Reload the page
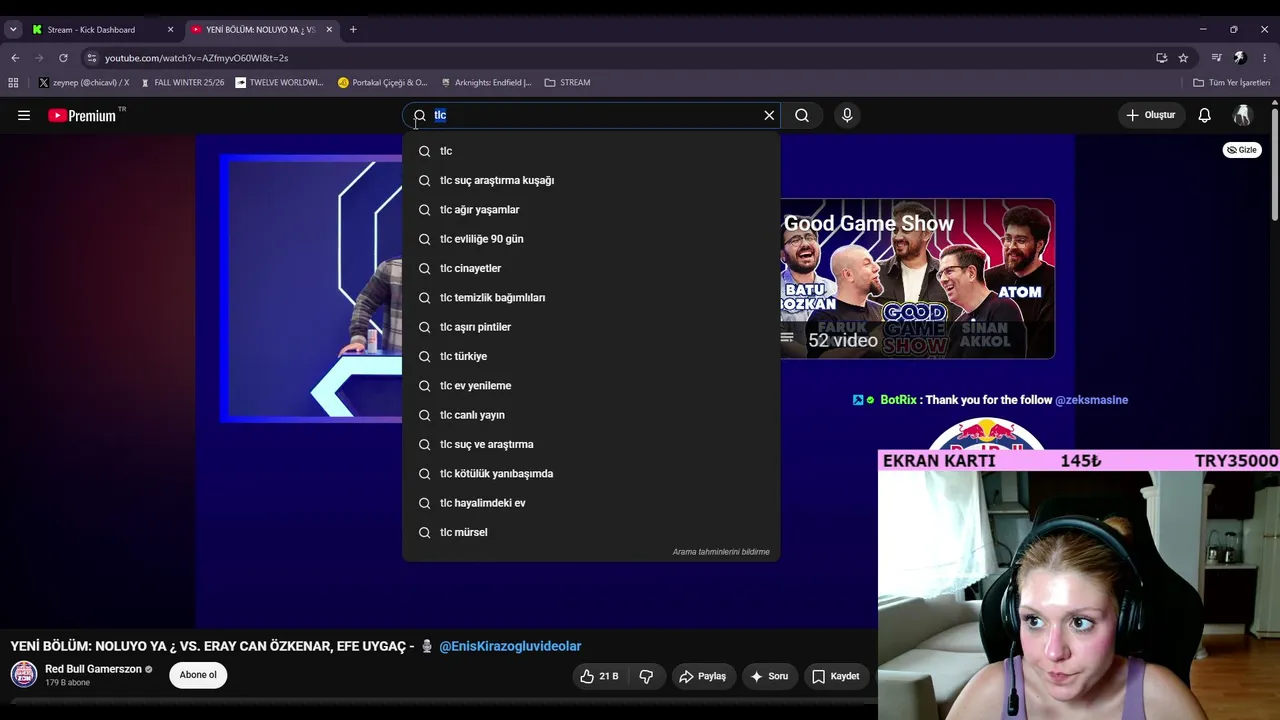The width and height of the screenshot is (1280, 720). (x=63, y=58)
